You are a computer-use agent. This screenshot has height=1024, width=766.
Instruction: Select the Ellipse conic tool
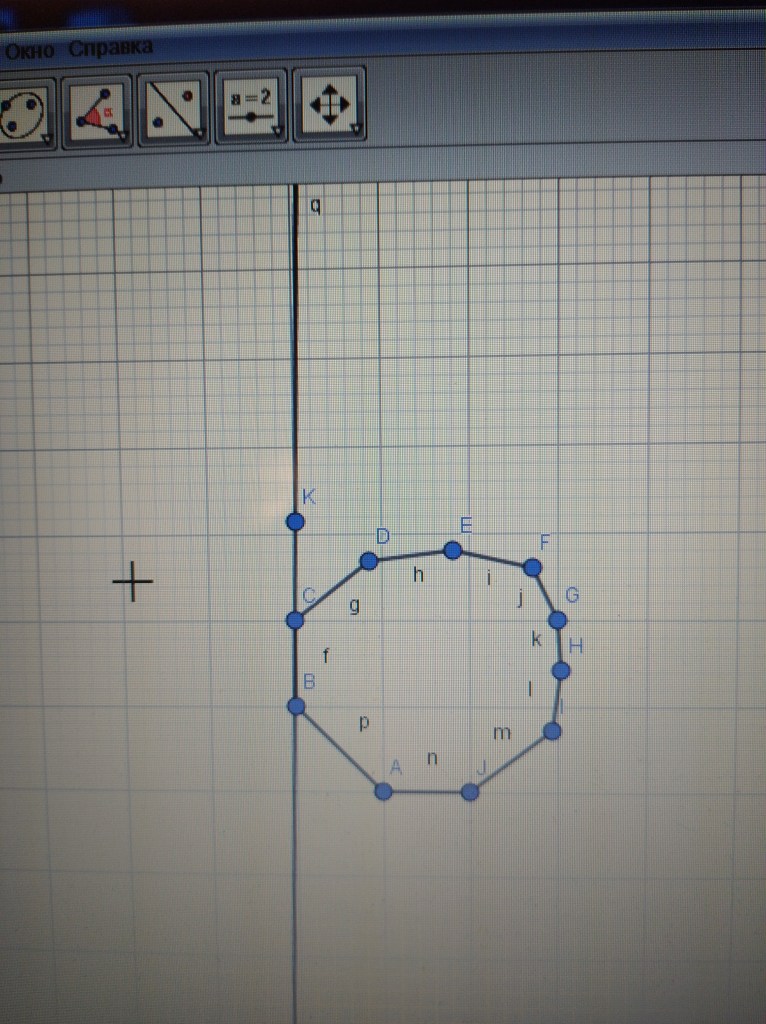pyautogui.click(x=24, y=109)
